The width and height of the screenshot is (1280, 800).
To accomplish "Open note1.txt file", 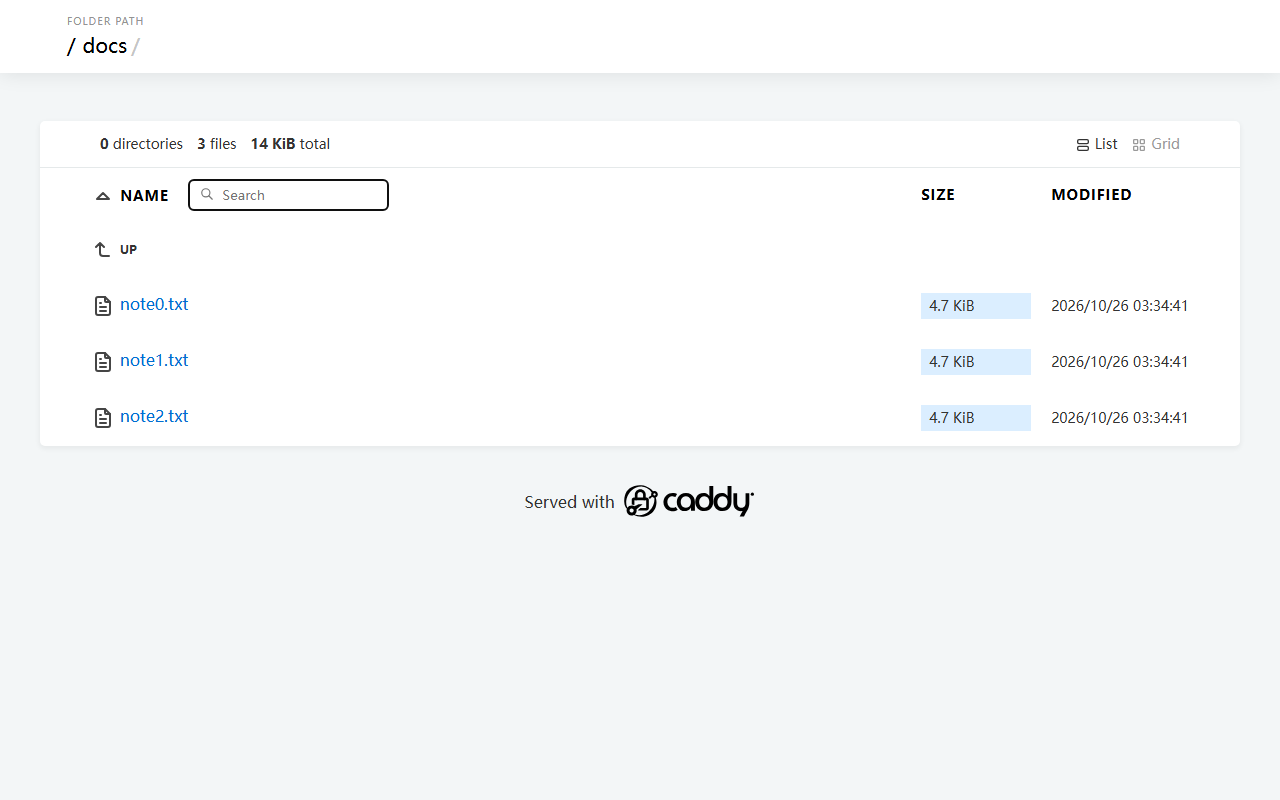I will point(154,360).
